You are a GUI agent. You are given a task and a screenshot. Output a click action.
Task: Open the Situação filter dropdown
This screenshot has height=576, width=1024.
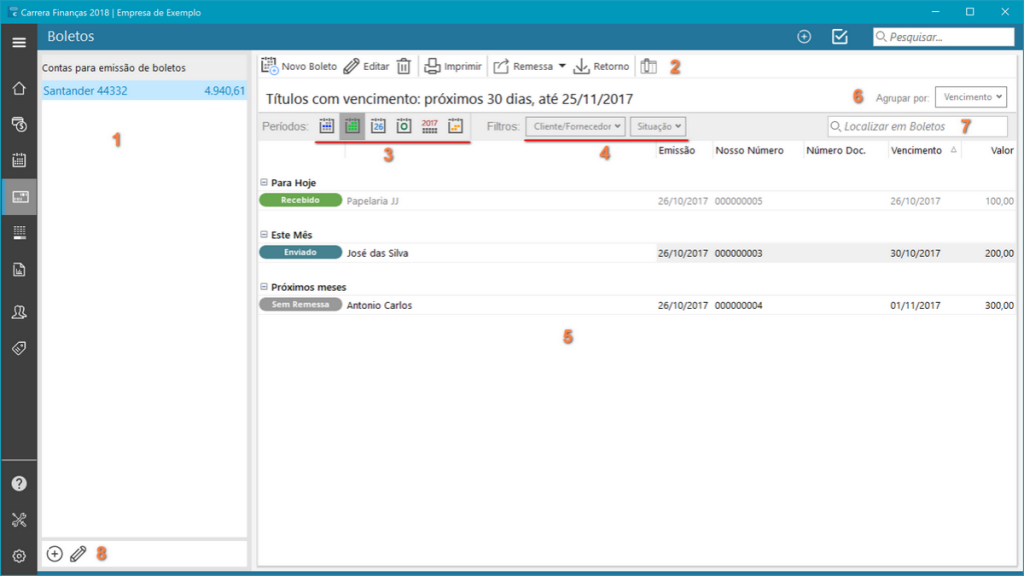coord(659,126)
